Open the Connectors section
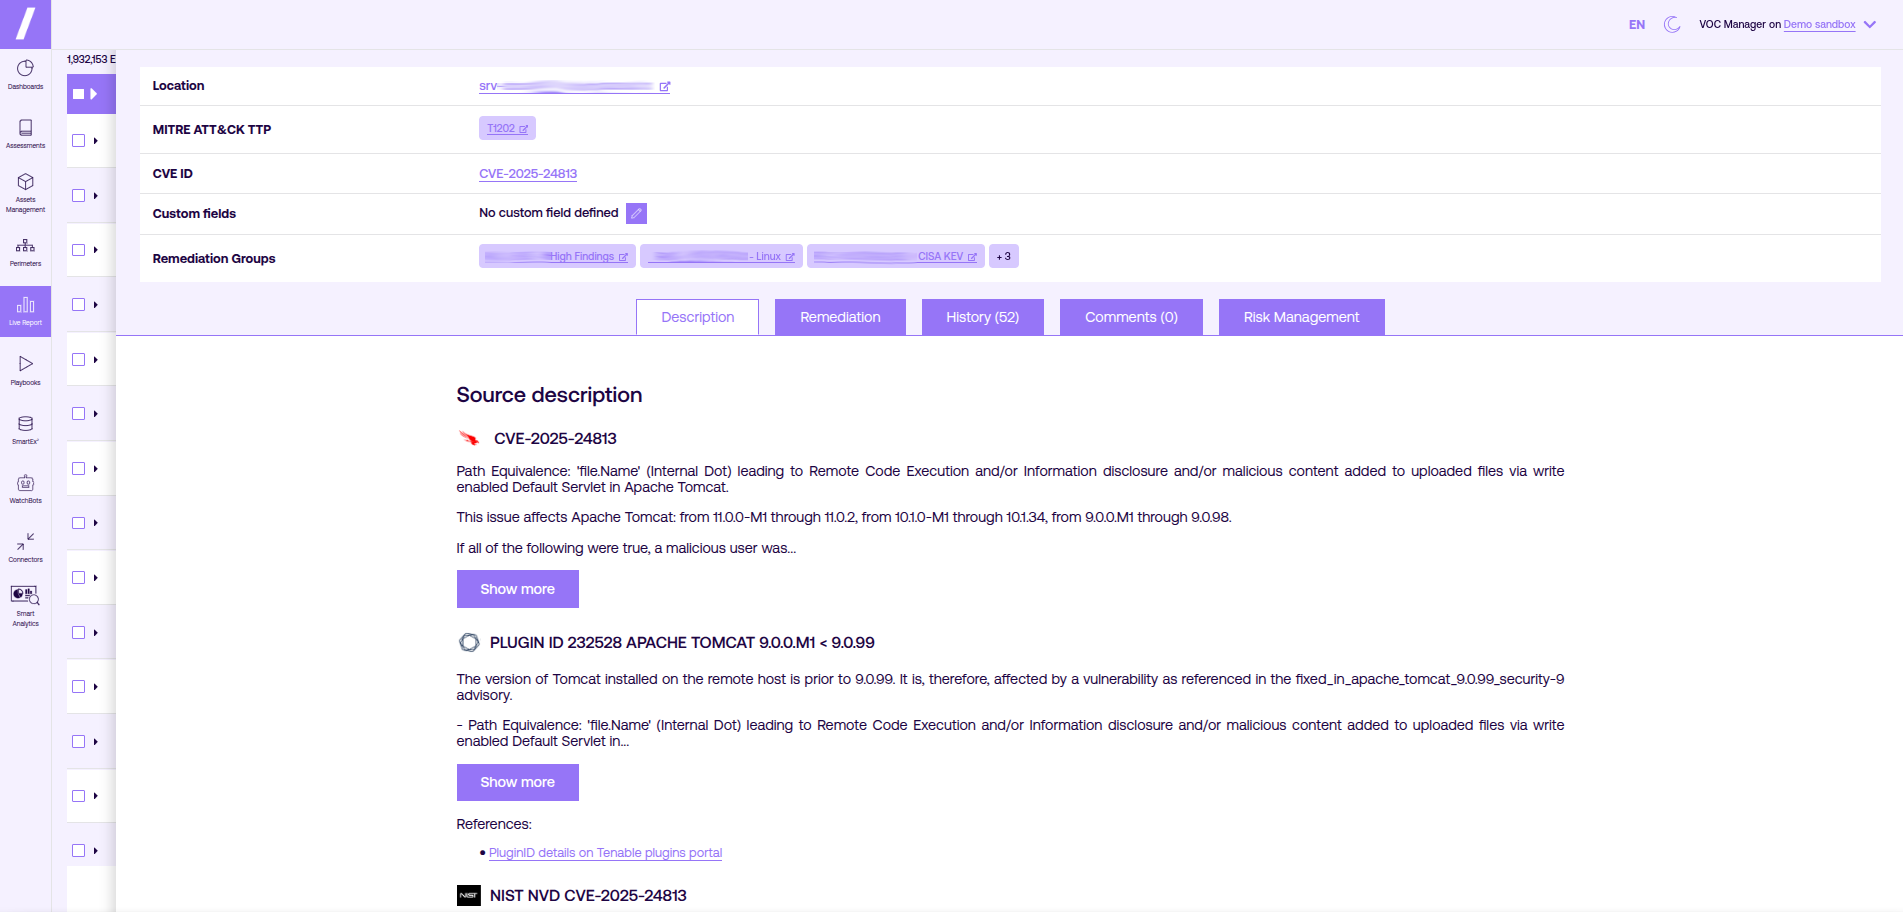1903x912 pixels. click(25, 546)
